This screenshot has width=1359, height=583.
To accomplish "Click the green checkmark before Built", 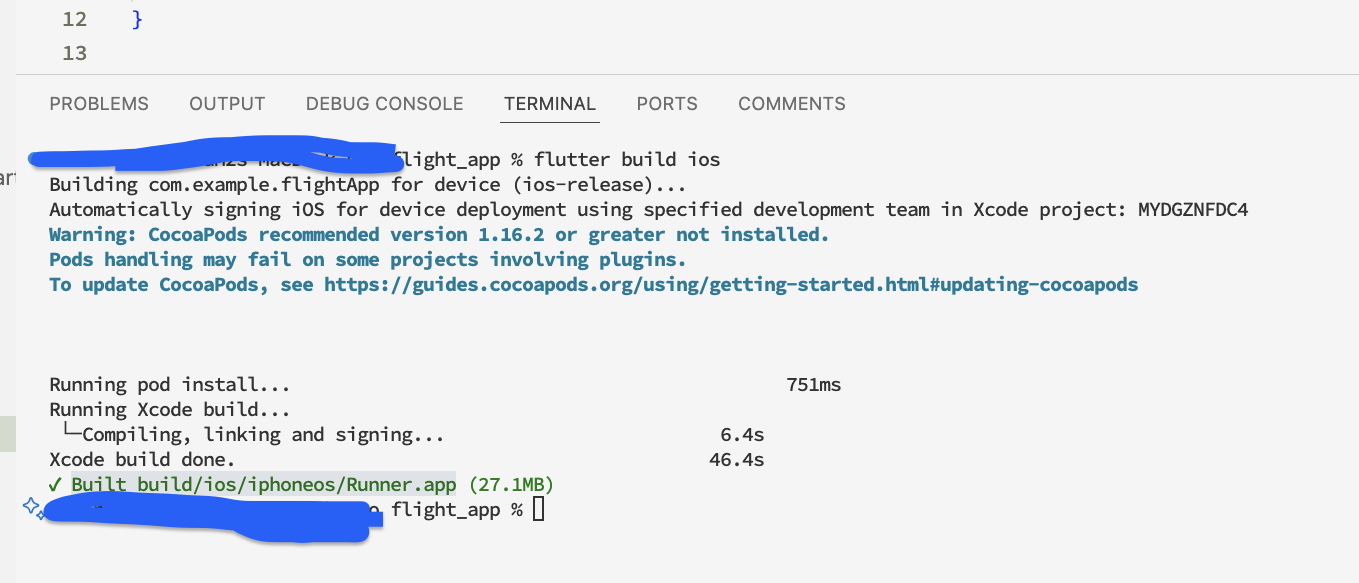I will tap(56, 485).
